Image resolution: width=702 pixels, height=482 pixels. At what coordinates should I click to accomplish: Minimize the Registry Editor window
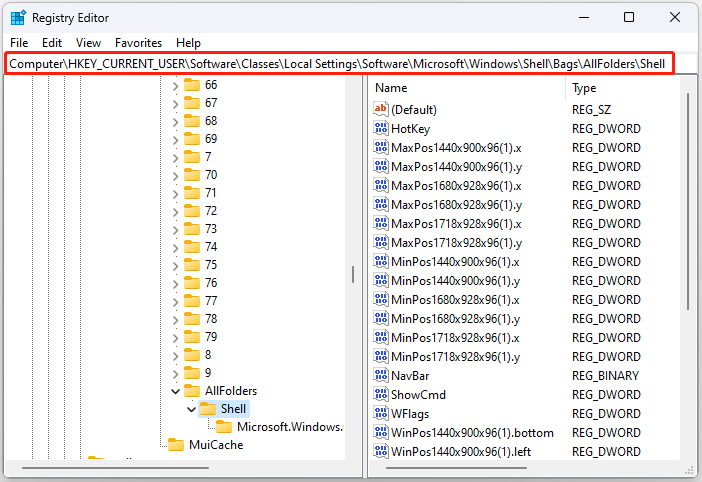click(583, 17)
